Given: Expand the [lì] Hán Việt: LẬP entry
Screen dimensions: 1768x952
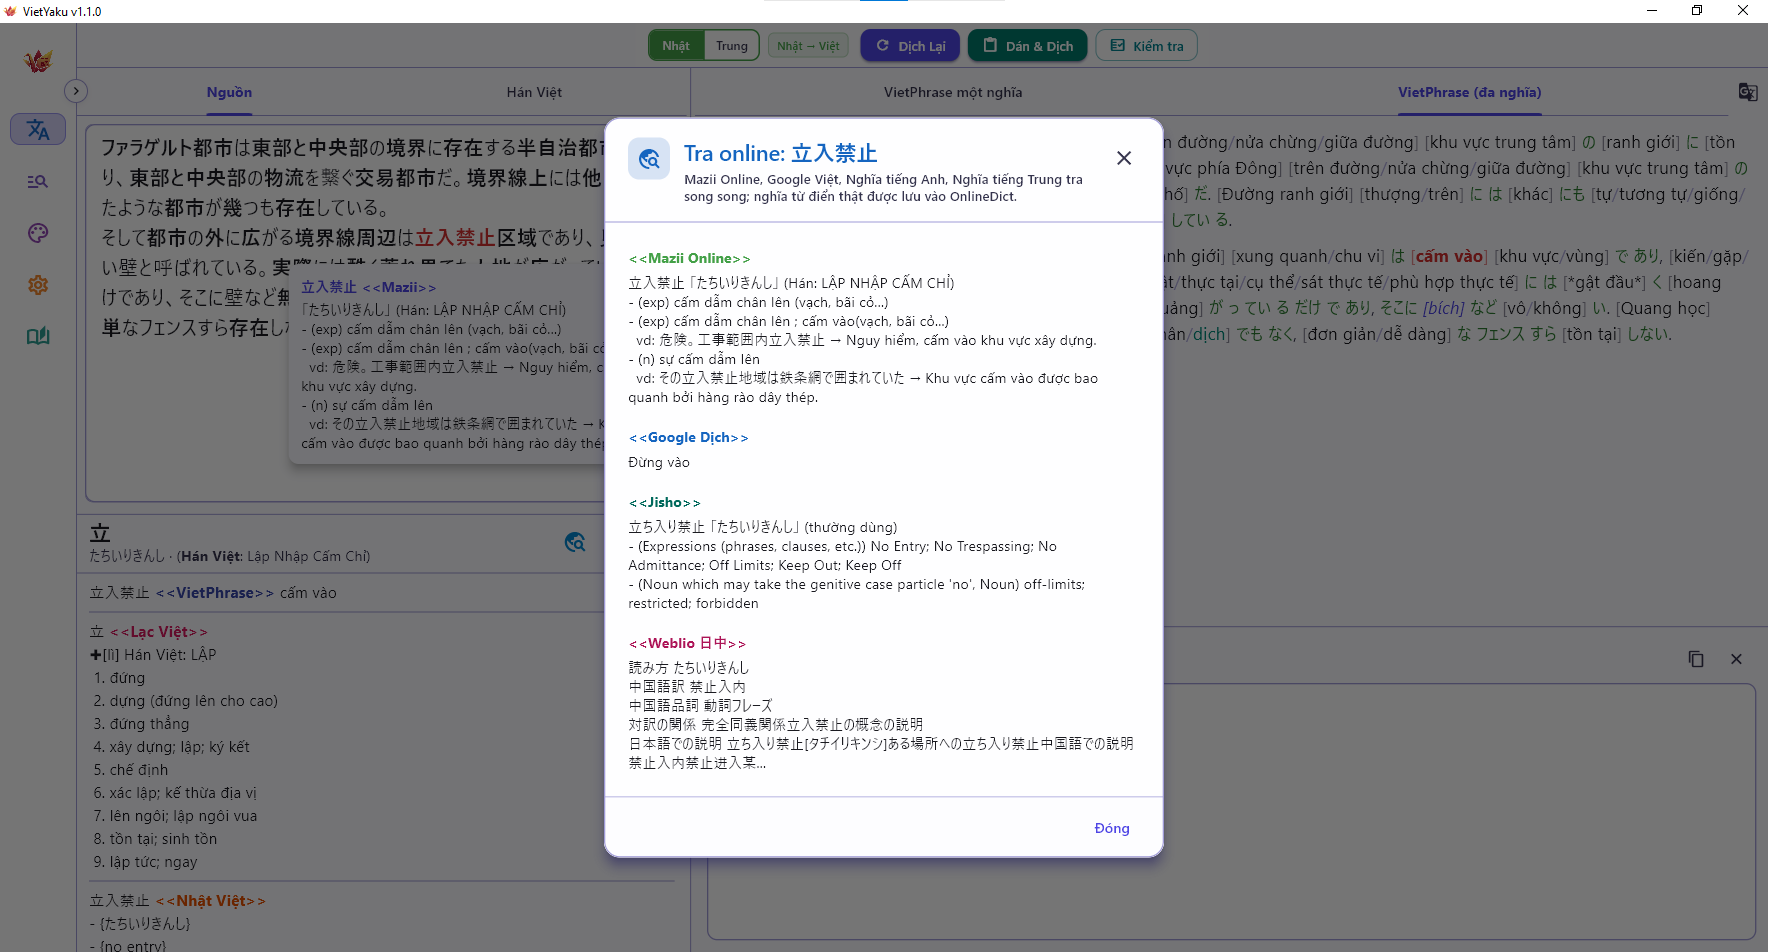Looking at the screenshot, I should pyautogui.click(x=96, y=655).
